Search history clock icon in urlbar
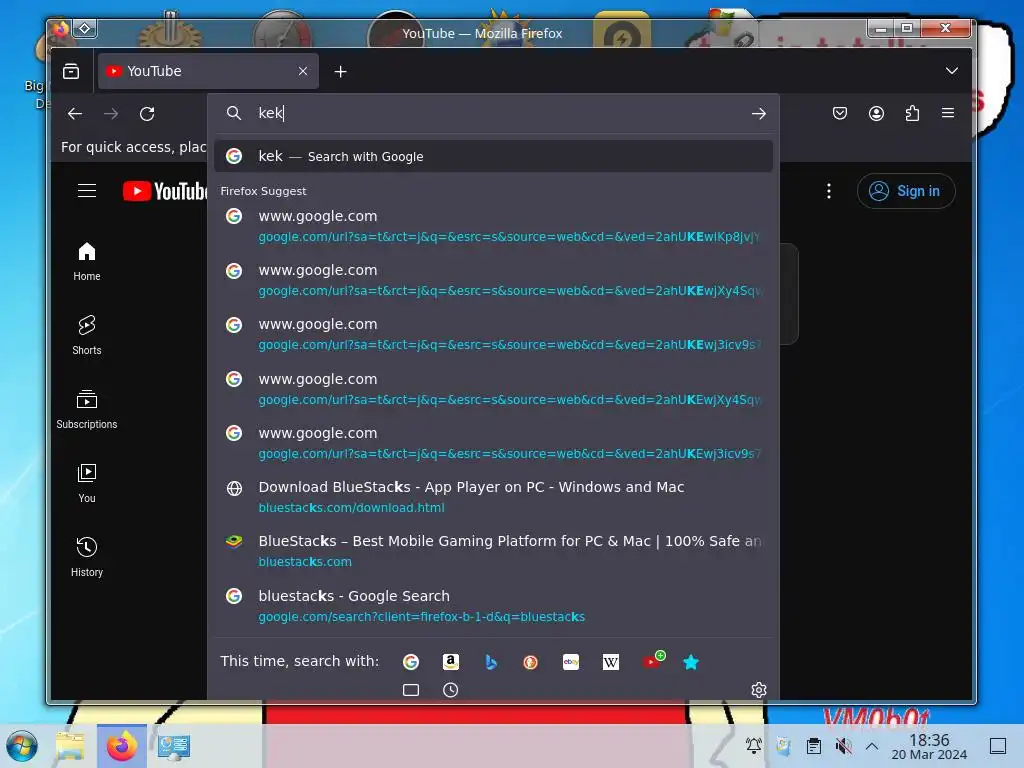1024x768 pixels. pos(451,690)
